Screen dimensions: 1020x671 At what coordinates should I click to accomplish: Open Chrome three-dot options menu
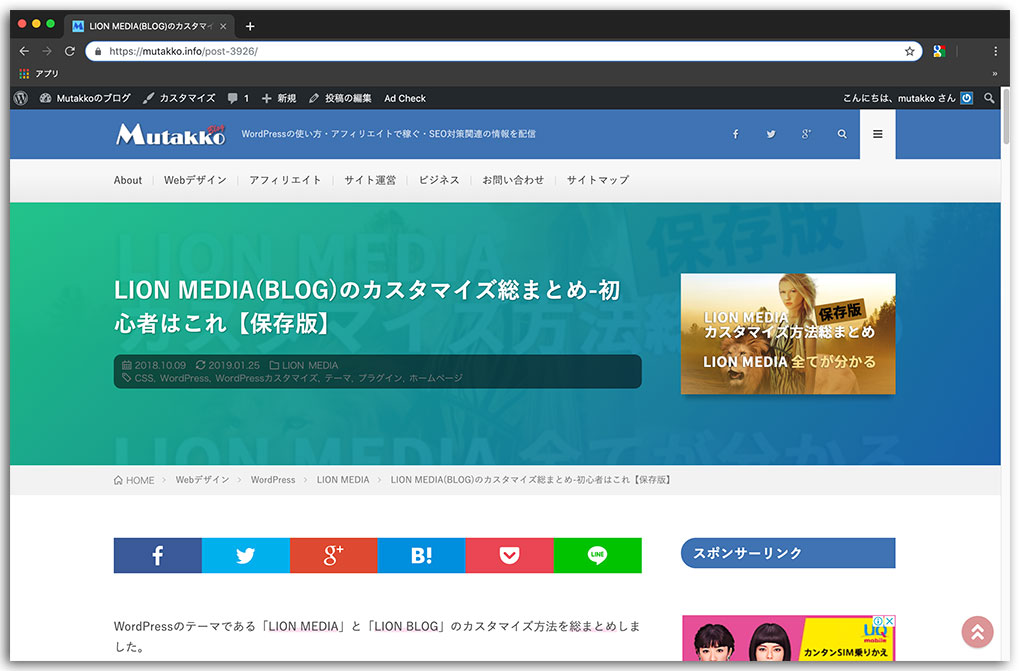pyautogui.click(x=995, y=51)
